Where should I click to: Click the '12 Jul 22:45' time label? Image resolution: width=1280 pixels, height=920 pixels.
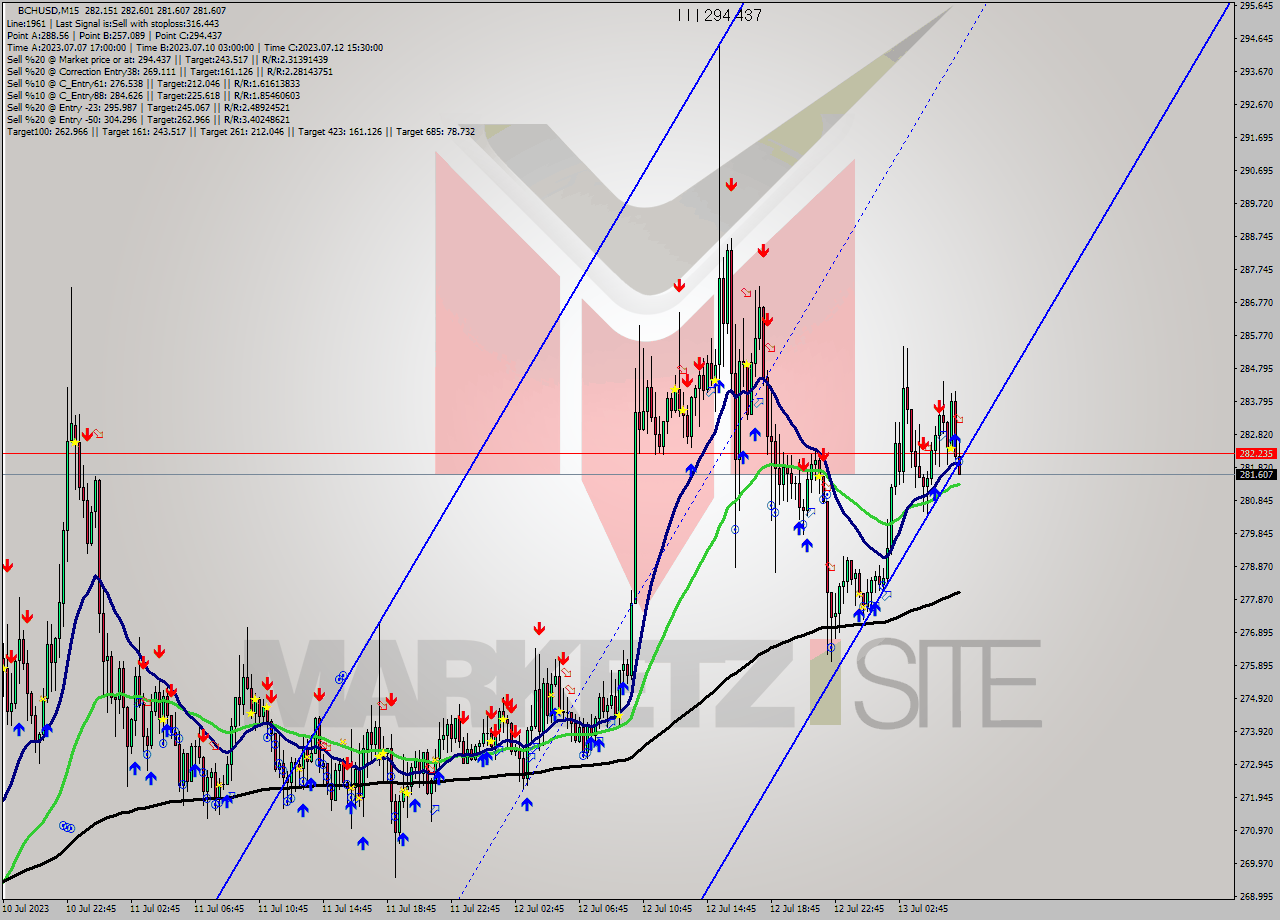pos(858,910)
